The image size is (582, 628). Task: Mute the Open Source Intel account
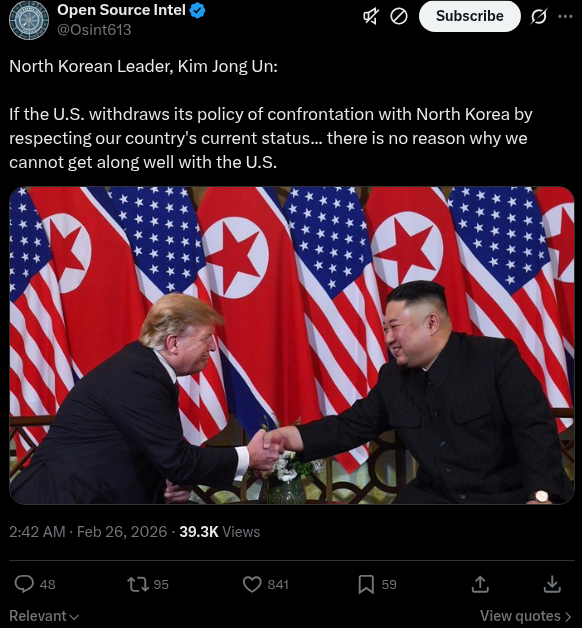[x=371, y=16]
